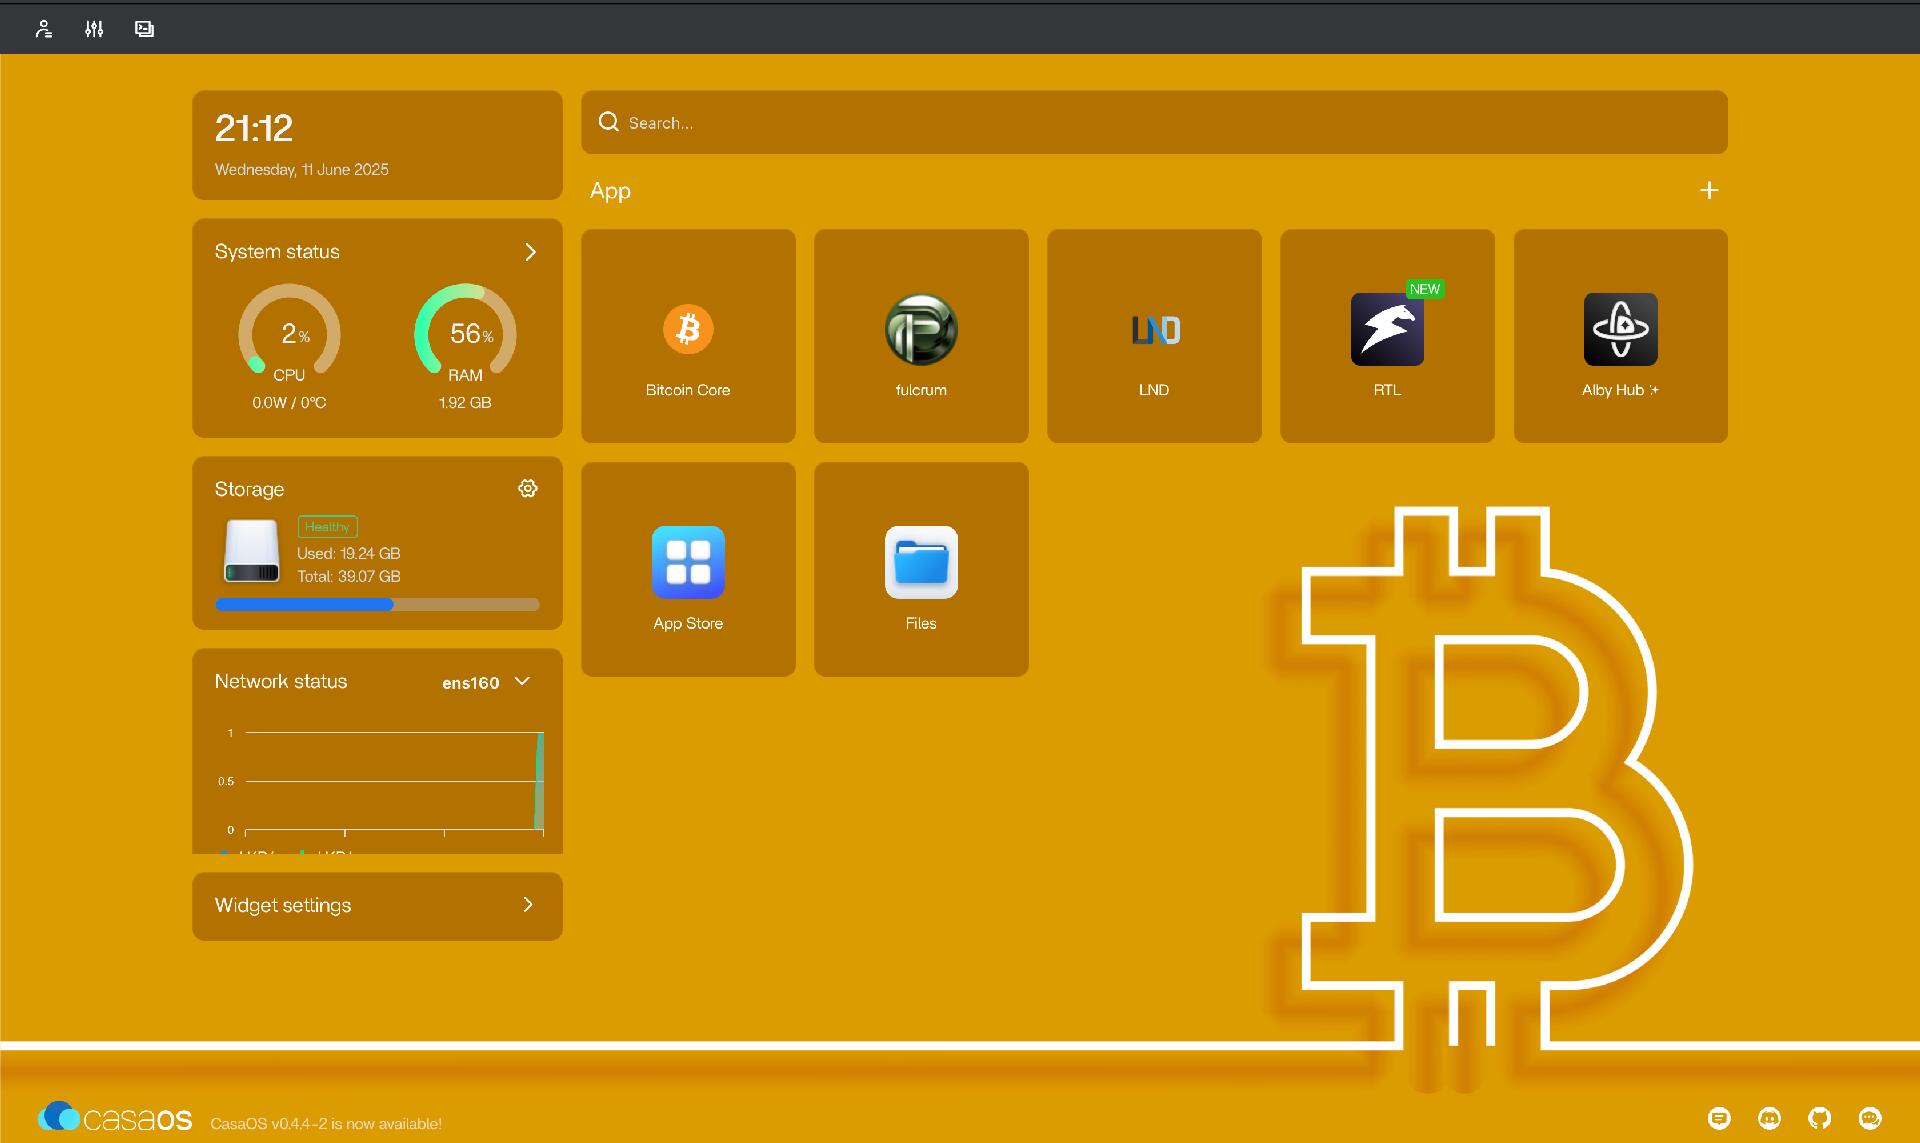Image resolution: width=1920 pixels, height=1143 pixels.
Task: Click the 'Storage' widget title
Action: tap(249, 489)
